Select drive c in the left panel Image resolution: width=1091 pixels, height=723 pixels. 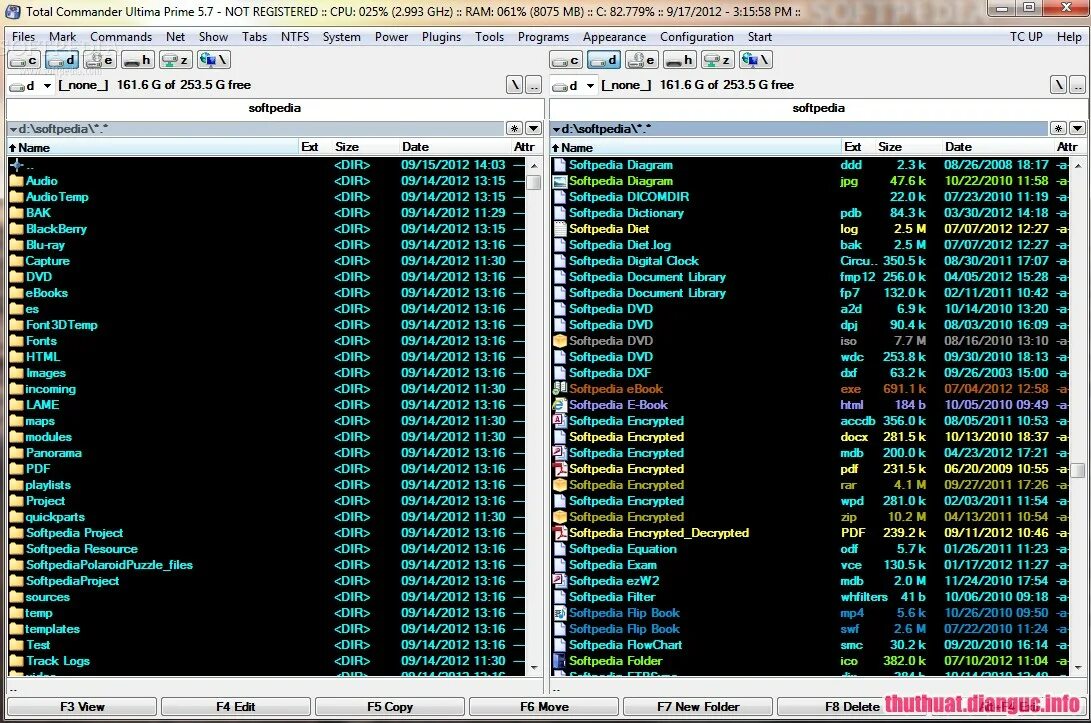point(24,61)
